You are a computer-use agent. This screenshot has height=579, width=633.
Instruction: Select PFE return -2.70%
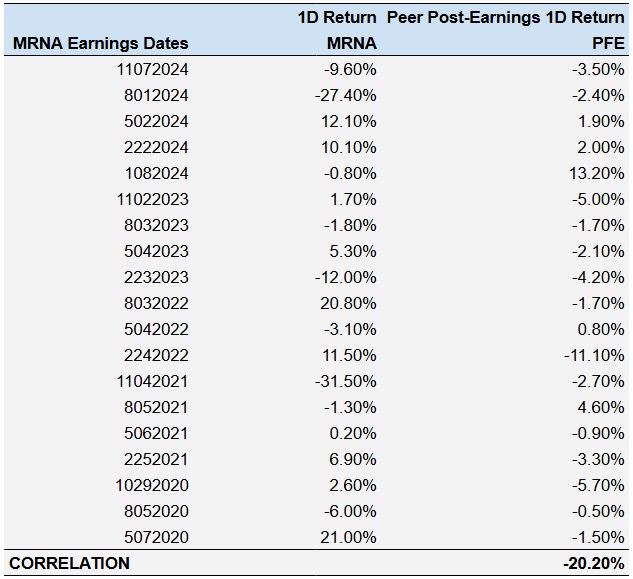click(x=598, y=381)
